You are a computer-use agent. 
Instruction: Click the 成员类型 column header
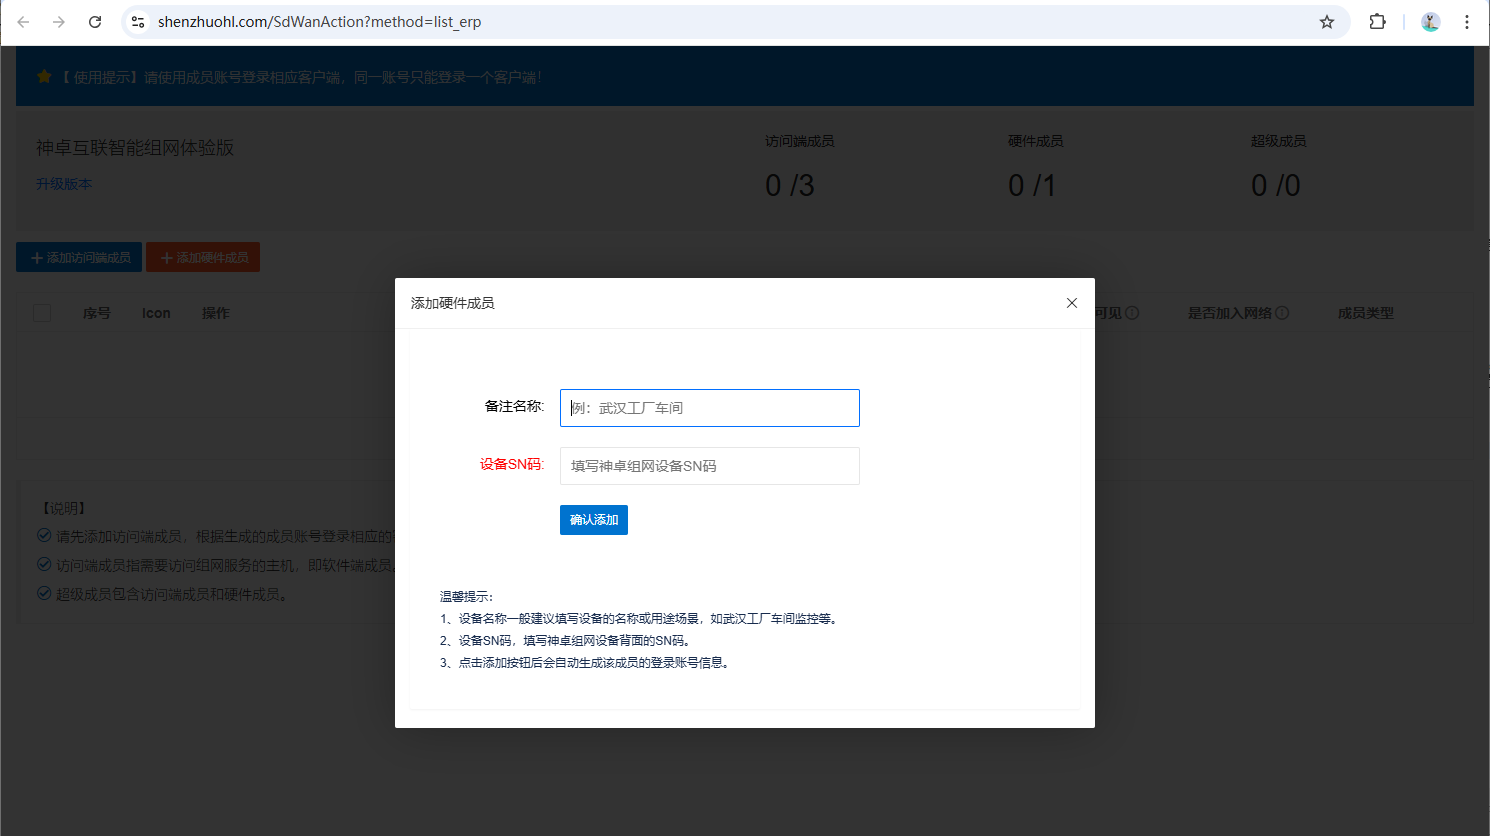(x=1365, y=313)
